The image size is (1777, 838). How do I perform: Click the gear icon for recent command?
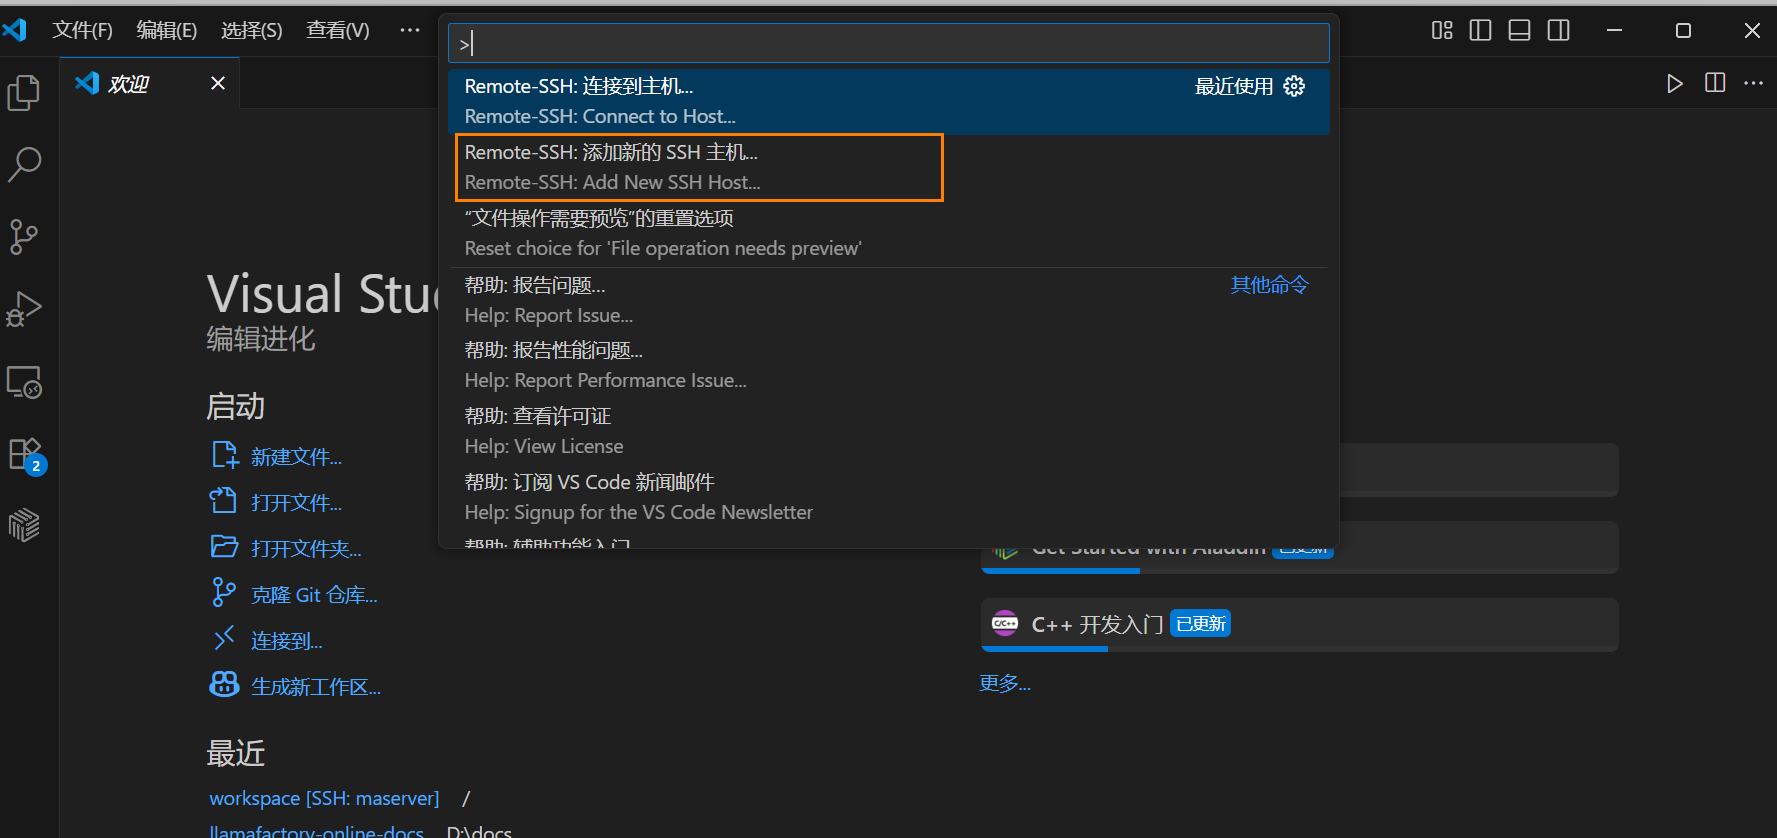click(x=1294, y=86)
